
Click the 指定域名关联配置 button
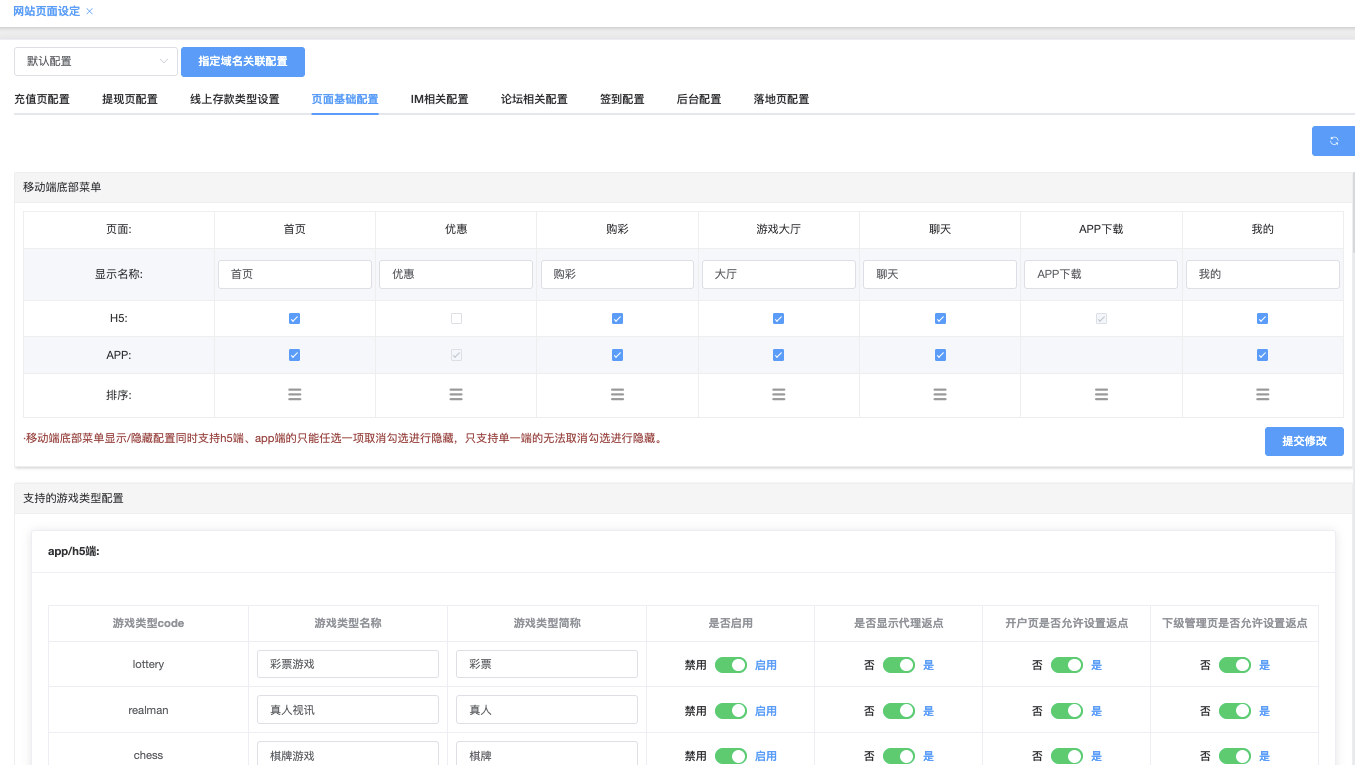point(243,61)
